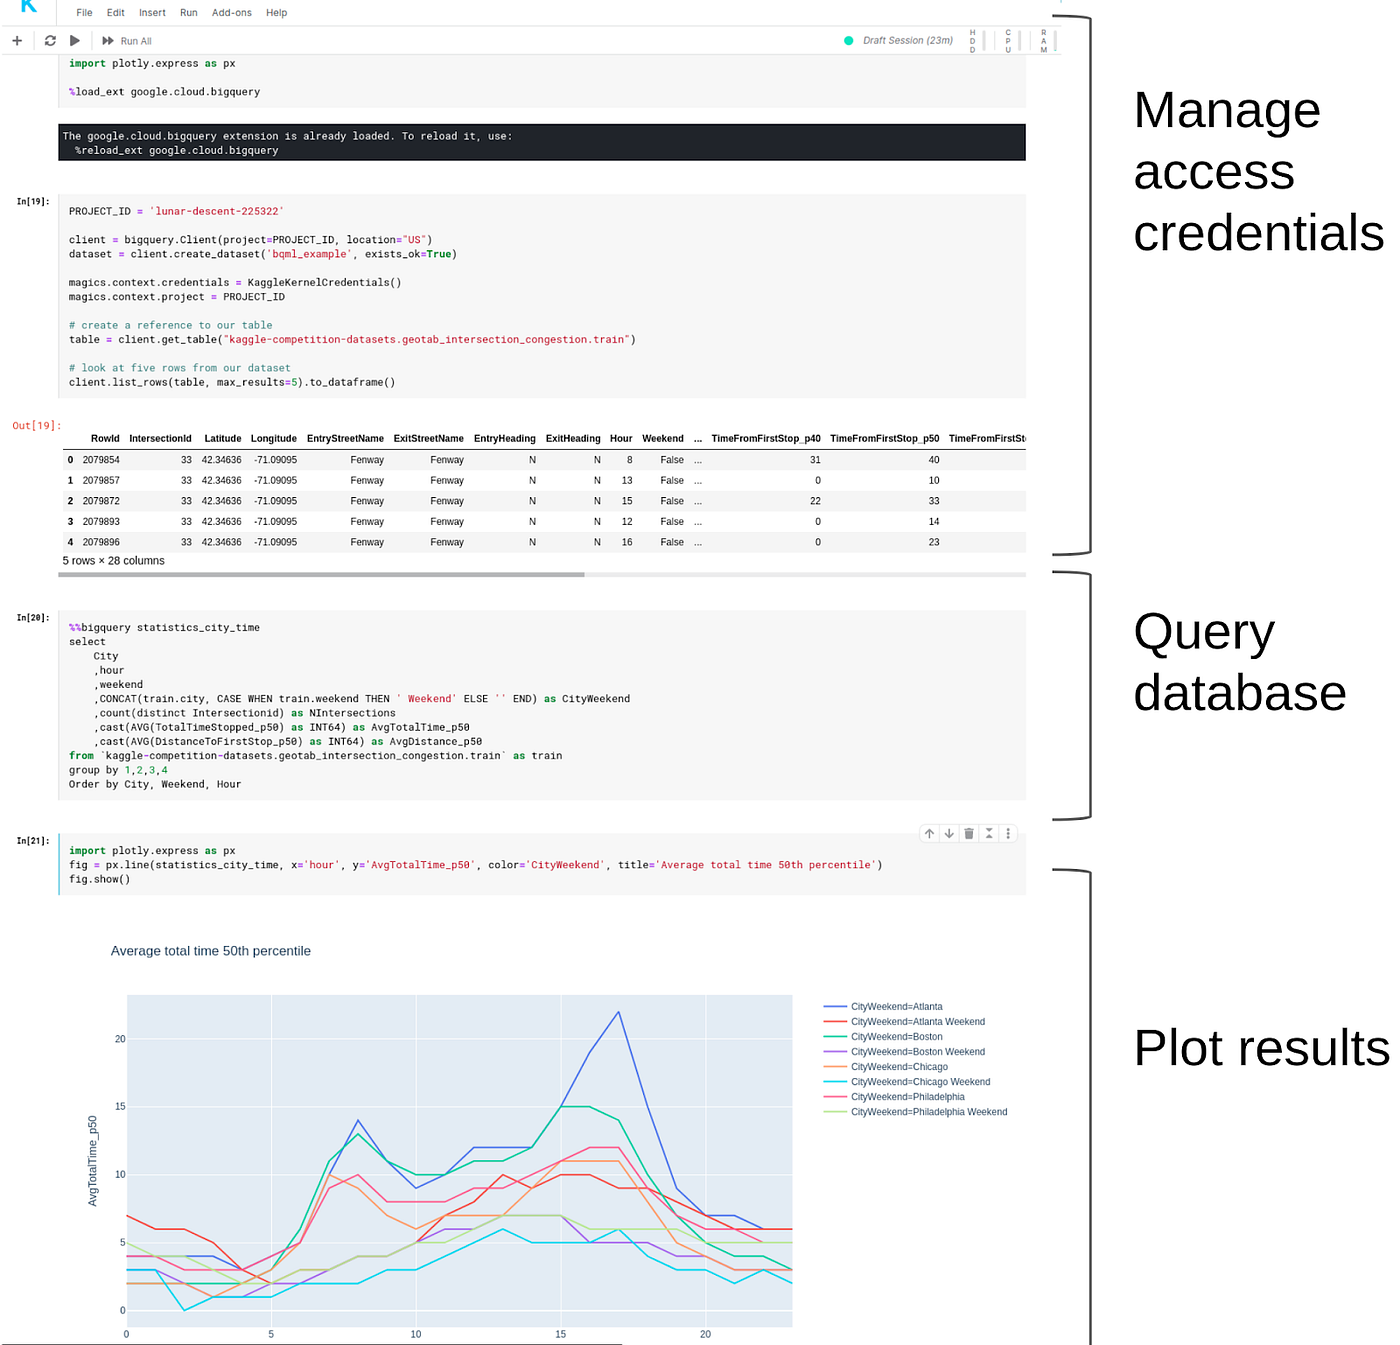Screen dimensions: 1400x1345
Task: Open the File menu
Action: (84, 12)
